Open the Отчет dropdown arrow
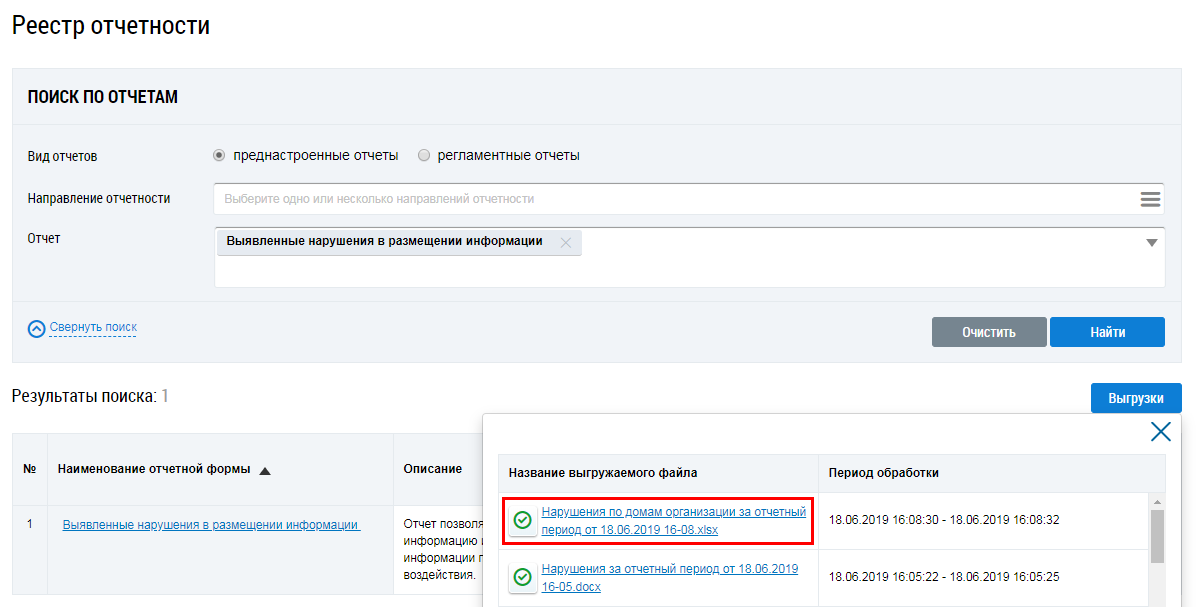The image size is (1203, 607). [x=1151, y=243]
